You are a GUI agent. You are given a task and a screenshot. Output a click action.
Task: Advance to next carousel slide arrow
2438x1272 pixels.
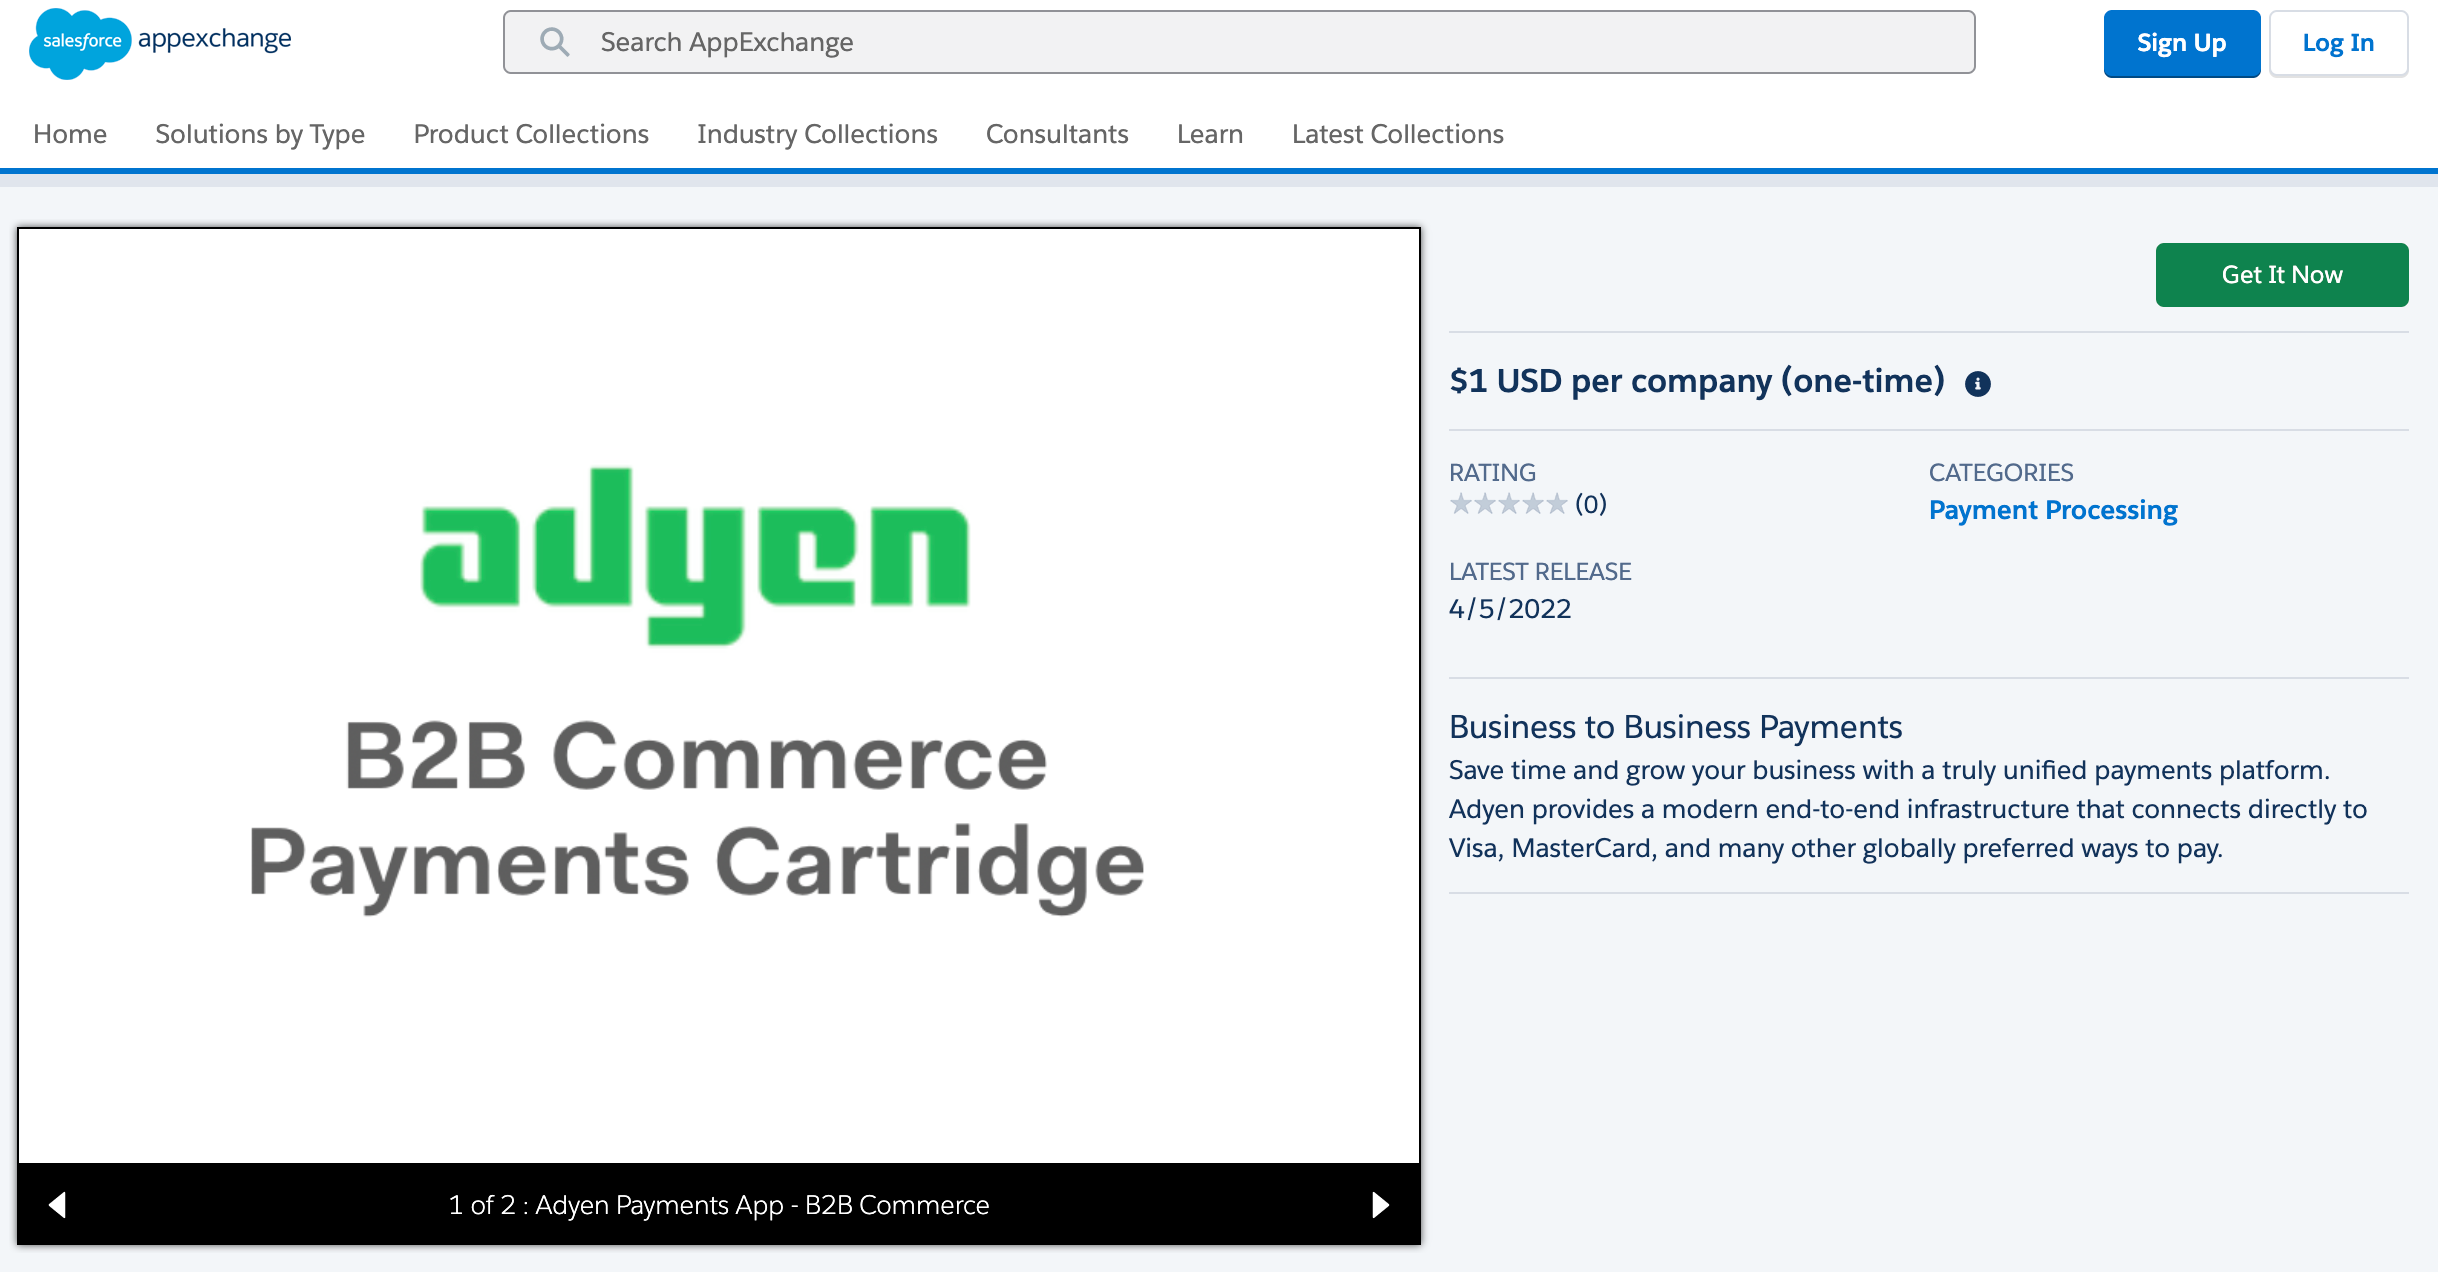1380,1205
